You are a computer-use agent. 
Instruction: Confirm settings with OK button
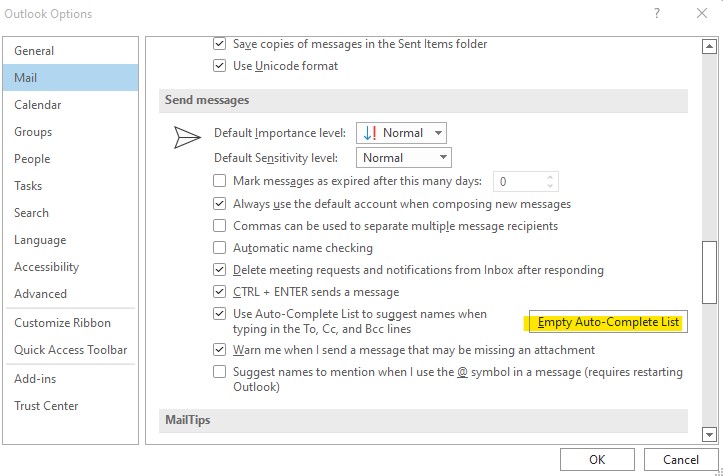click(x=597, y=459)
